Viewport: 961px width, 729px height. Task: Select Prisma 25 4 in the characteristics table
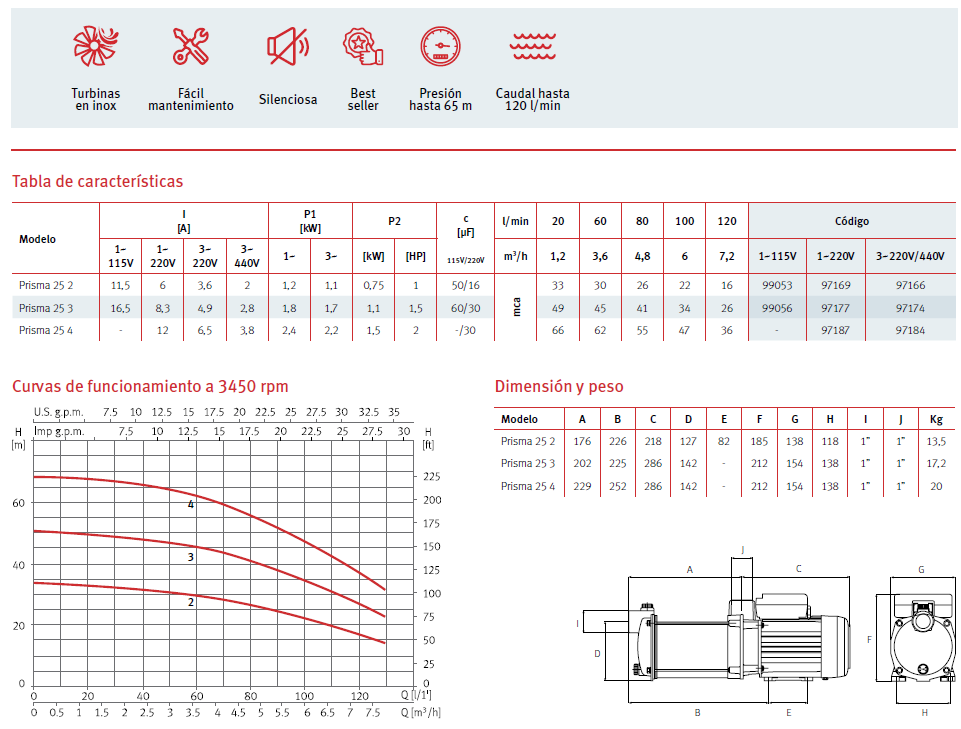(x=45, y=330)
